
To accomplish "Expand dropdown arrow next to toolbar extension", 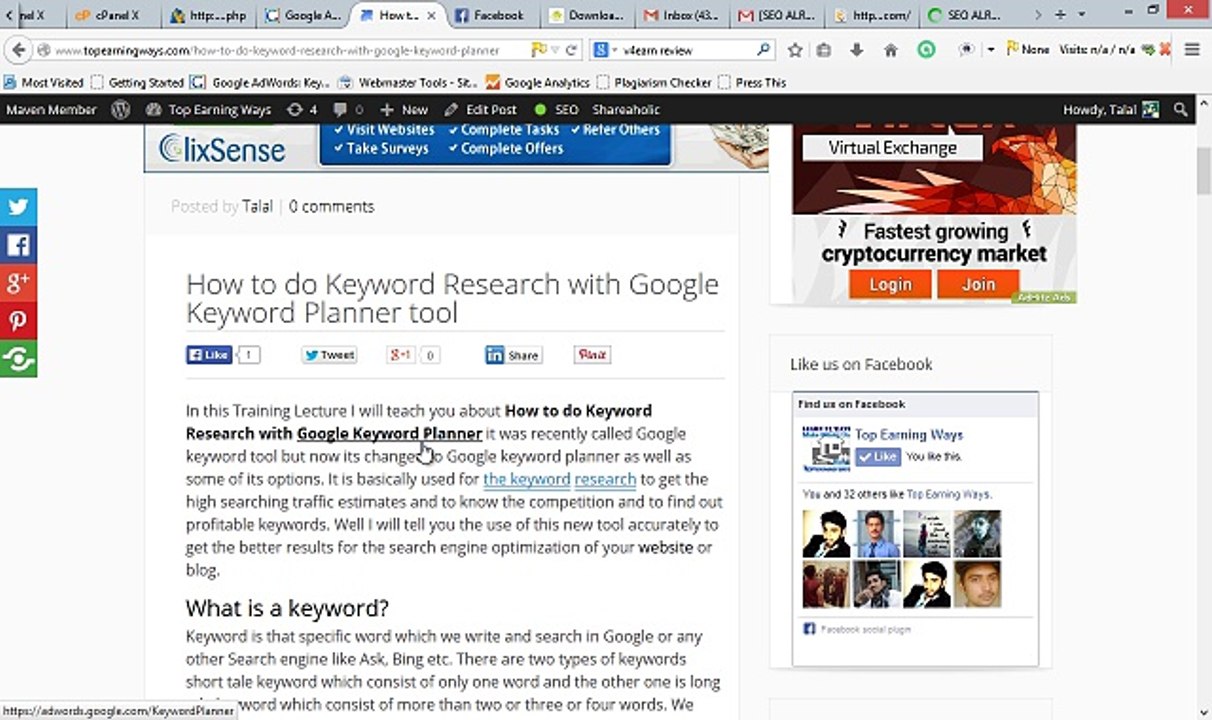I will 990,50.
